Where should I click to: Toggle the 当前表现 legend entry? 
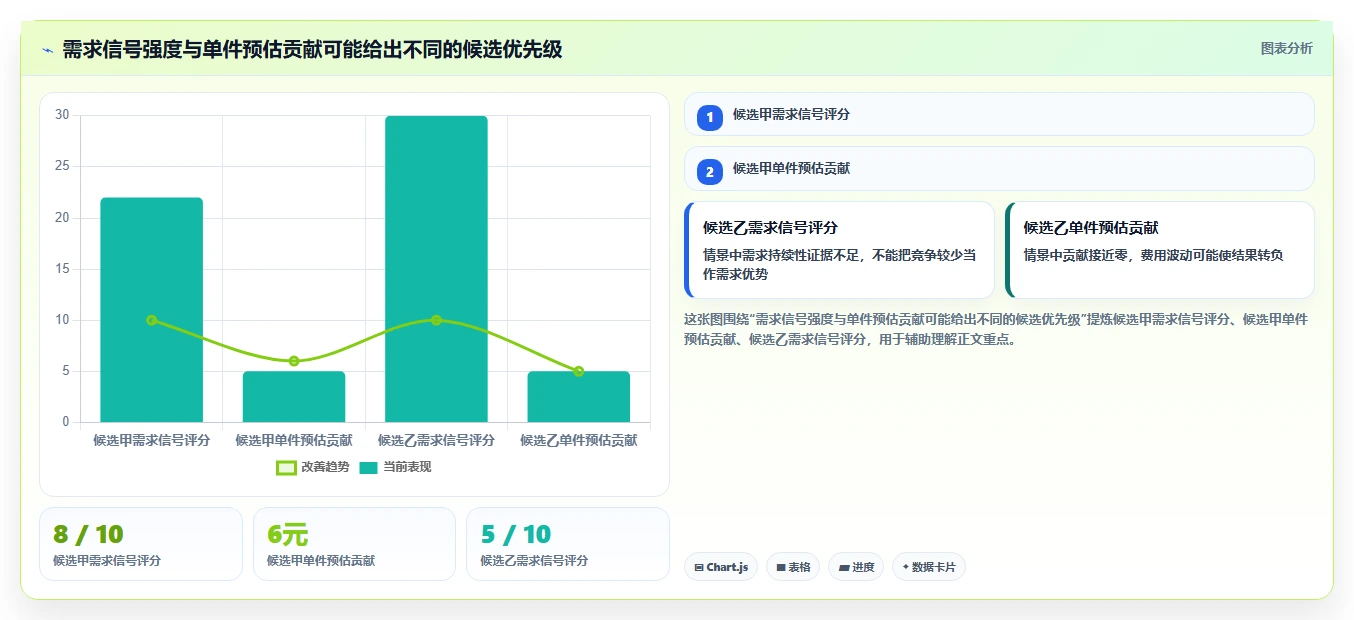pyautogui.click(x=395, y=467)
